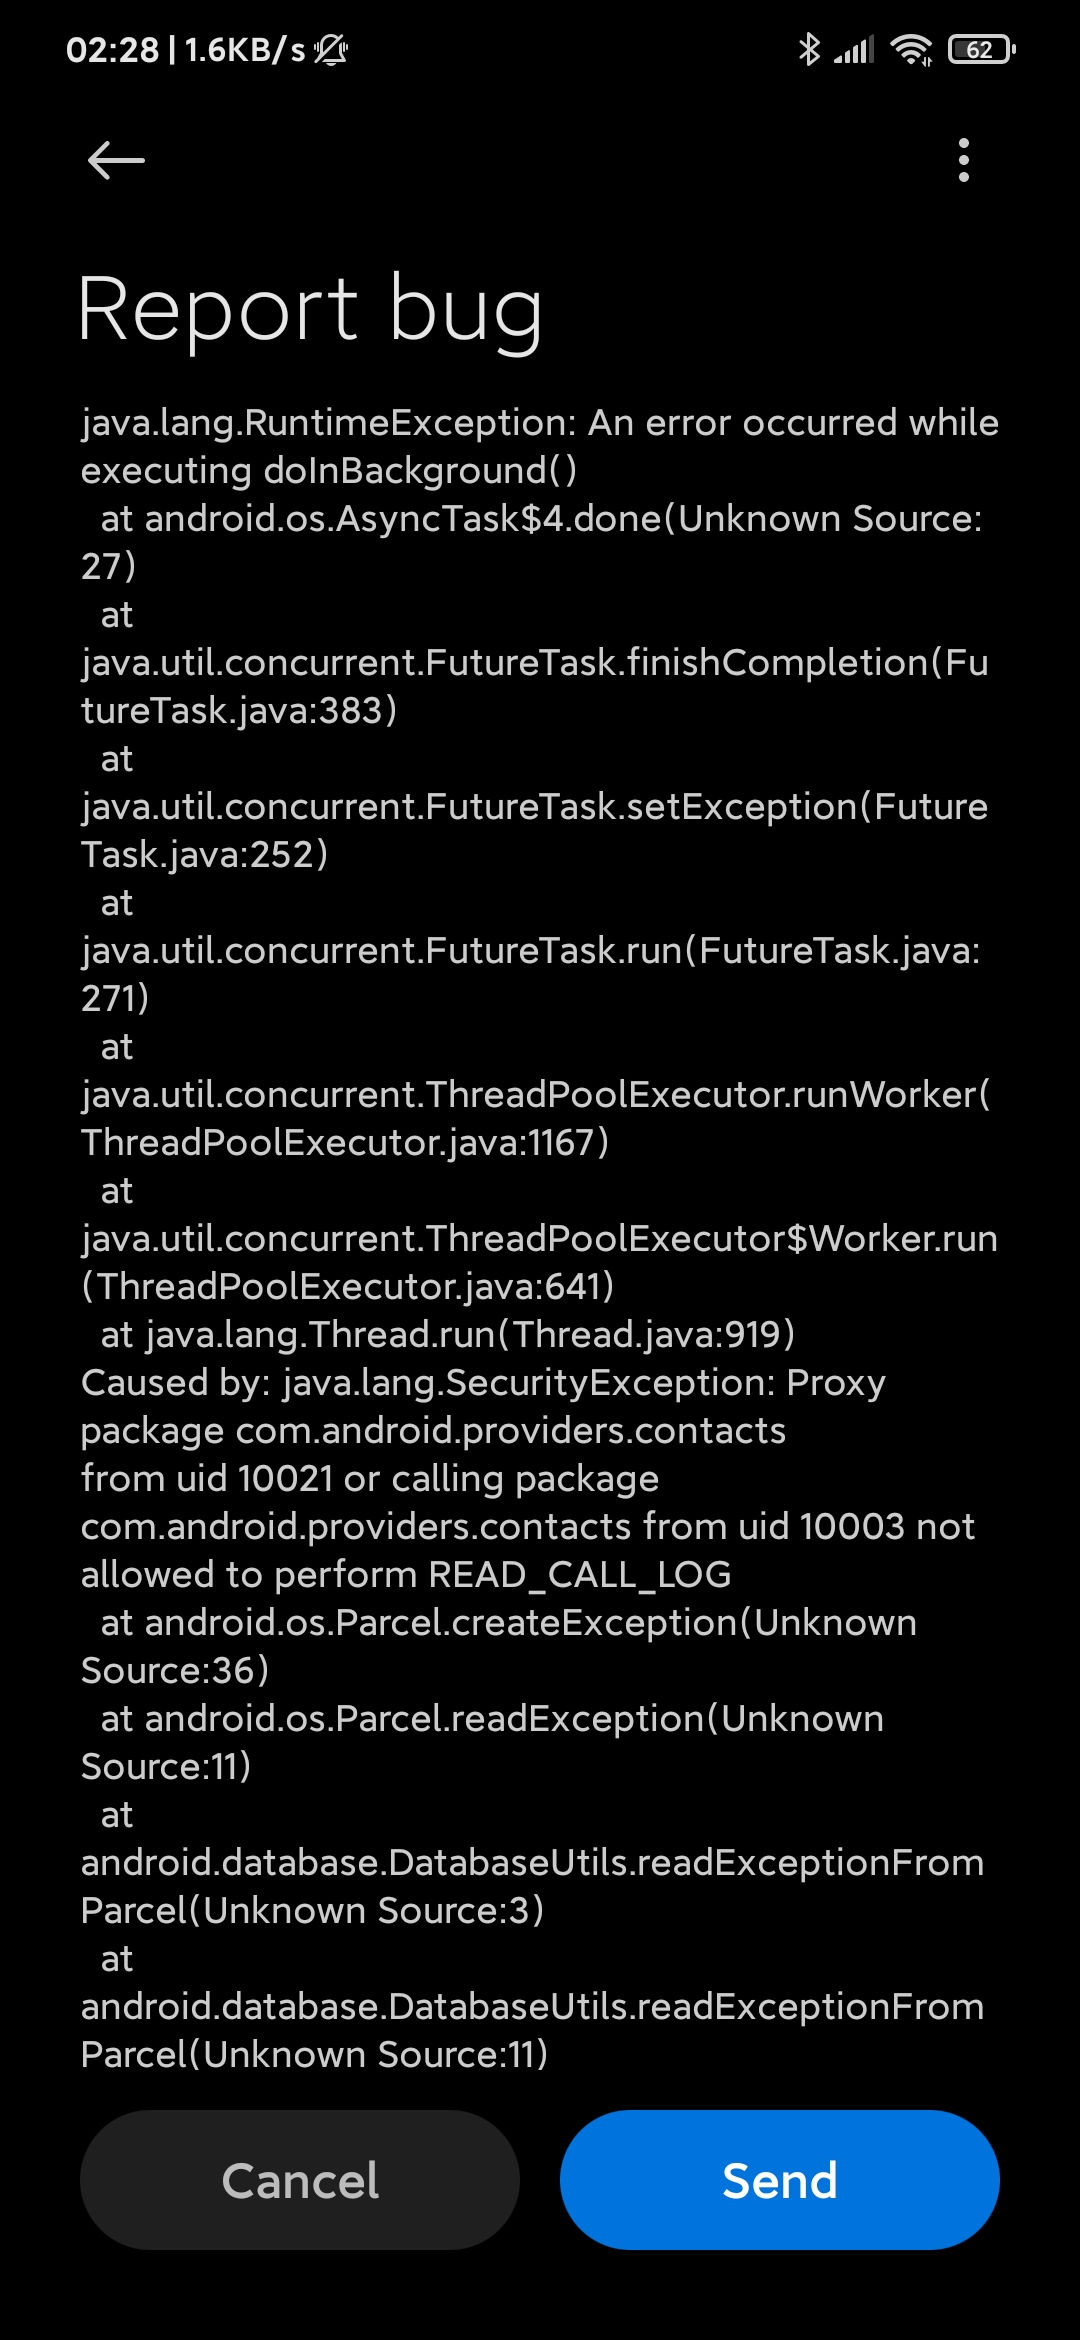Tap the READ_CALL_LOG permission text
The width and height of the screenshot is (1080, 2340).
point(580,1575)
